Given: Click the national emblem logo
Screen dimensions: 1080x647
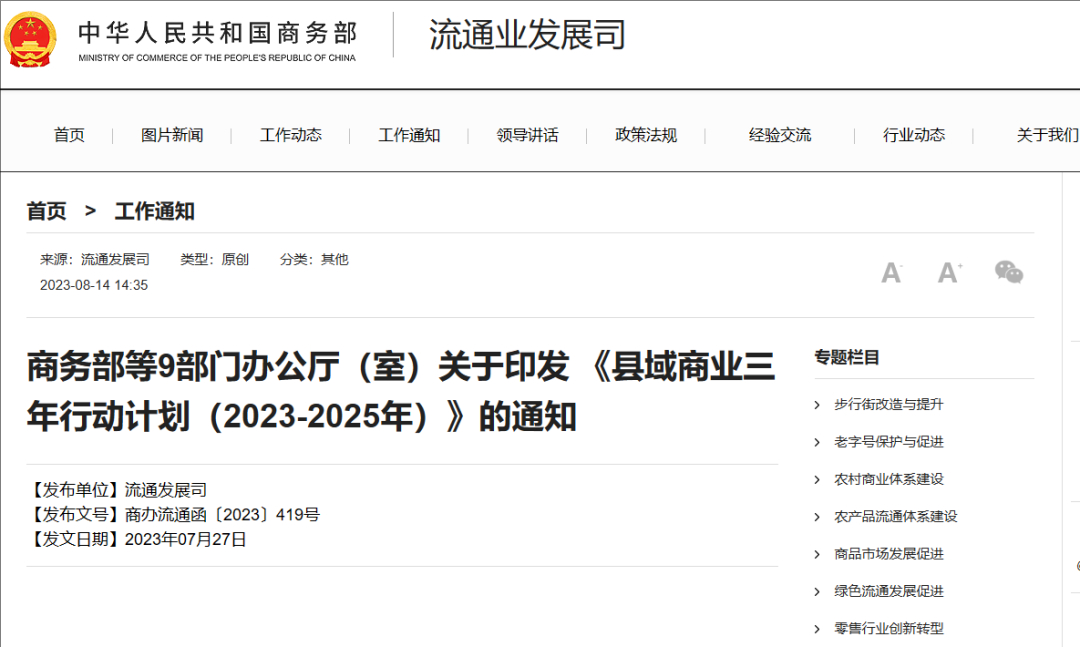Looking at the screenshot, I should [x=30, y=39].
